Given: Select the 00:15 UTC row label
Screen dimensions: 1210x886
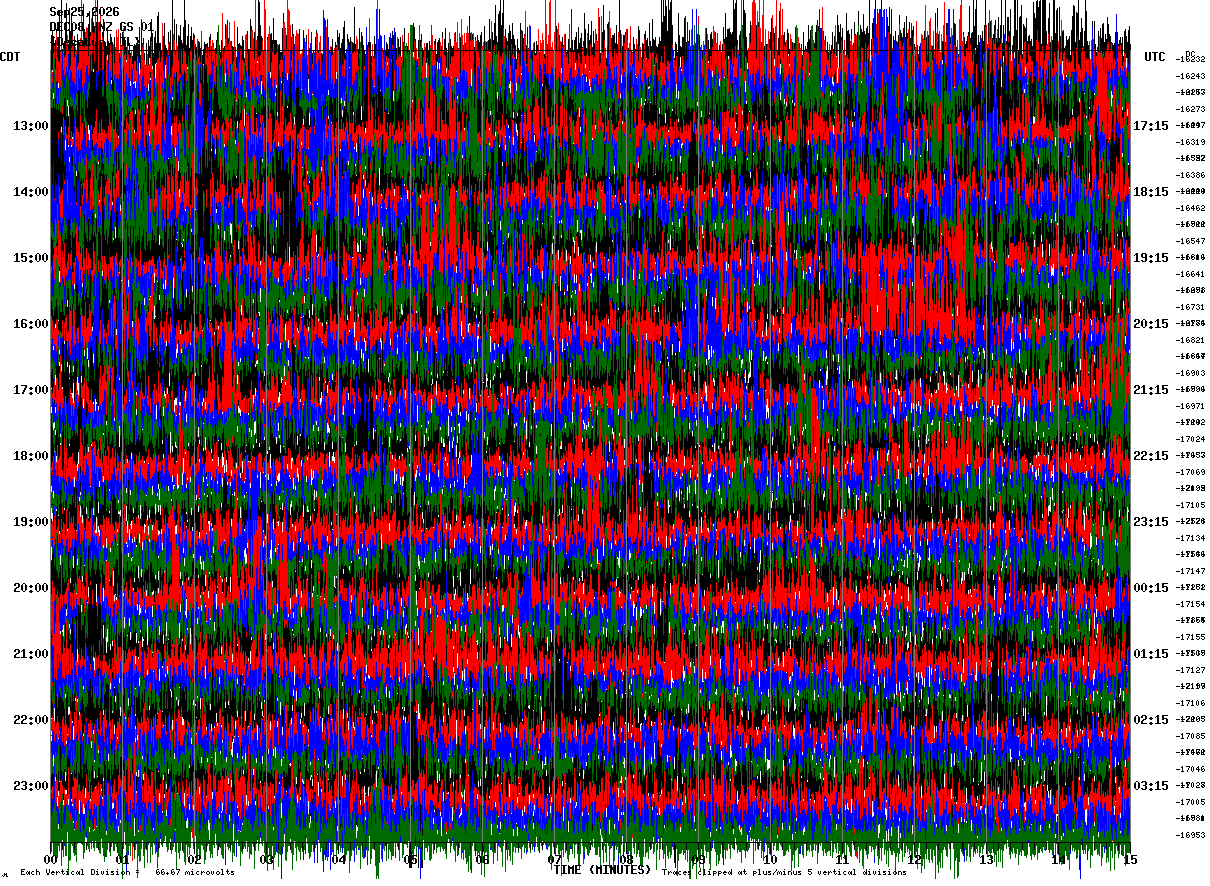Looking at the screenshot, I should (1151, 588).
